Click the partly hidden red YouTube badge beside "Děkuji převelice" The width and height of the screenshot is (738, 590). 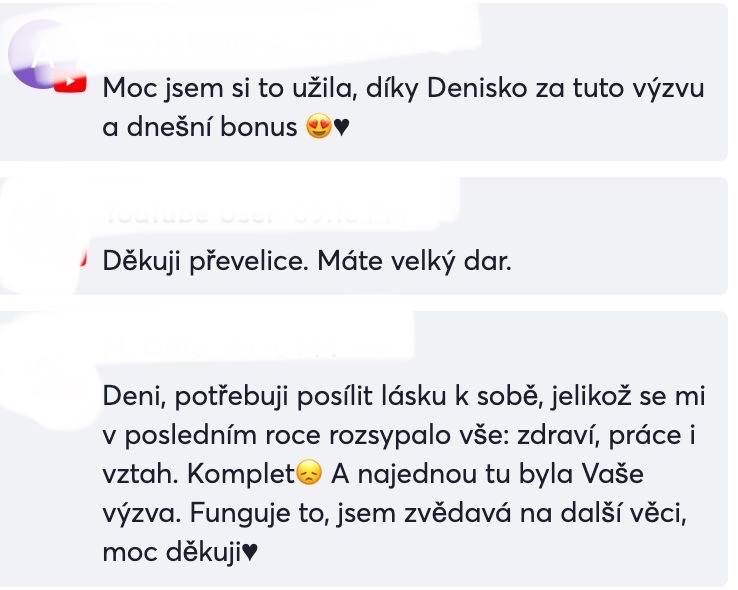pyautogui.click(x=83, y=258)
